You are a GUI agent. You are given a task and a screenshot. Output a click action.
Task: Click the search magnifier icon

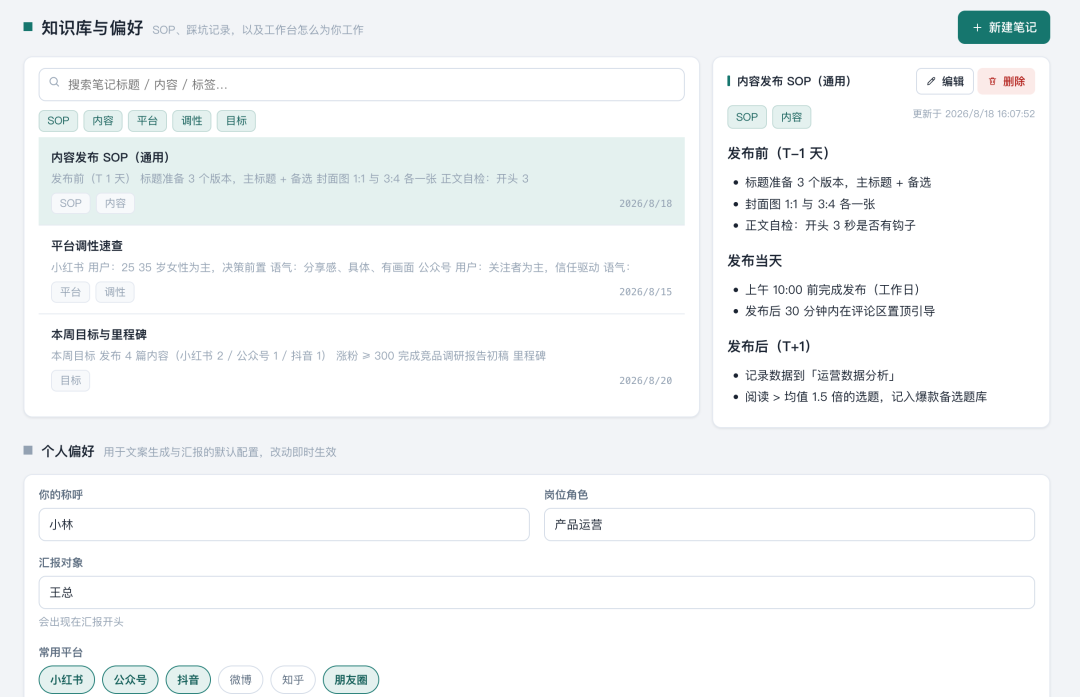[x=54, y=83]
